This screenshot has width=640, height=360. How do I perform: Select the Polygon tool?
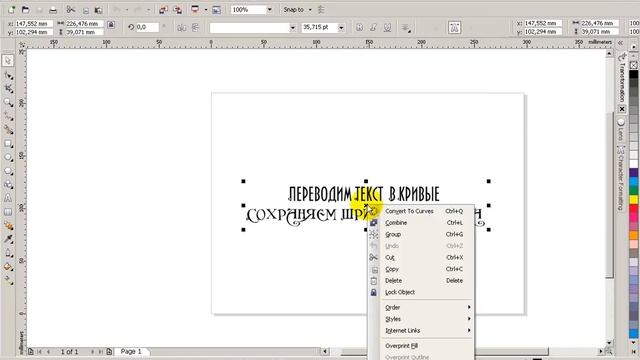[x=8, y=171]
